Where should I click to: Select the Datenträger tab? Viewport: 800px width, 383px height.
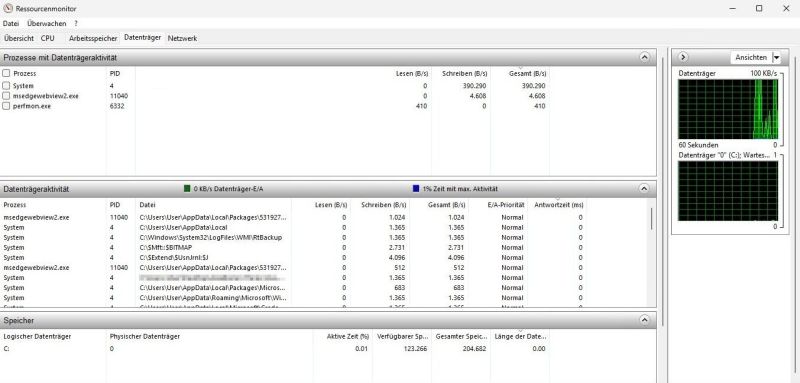(142, 38)
